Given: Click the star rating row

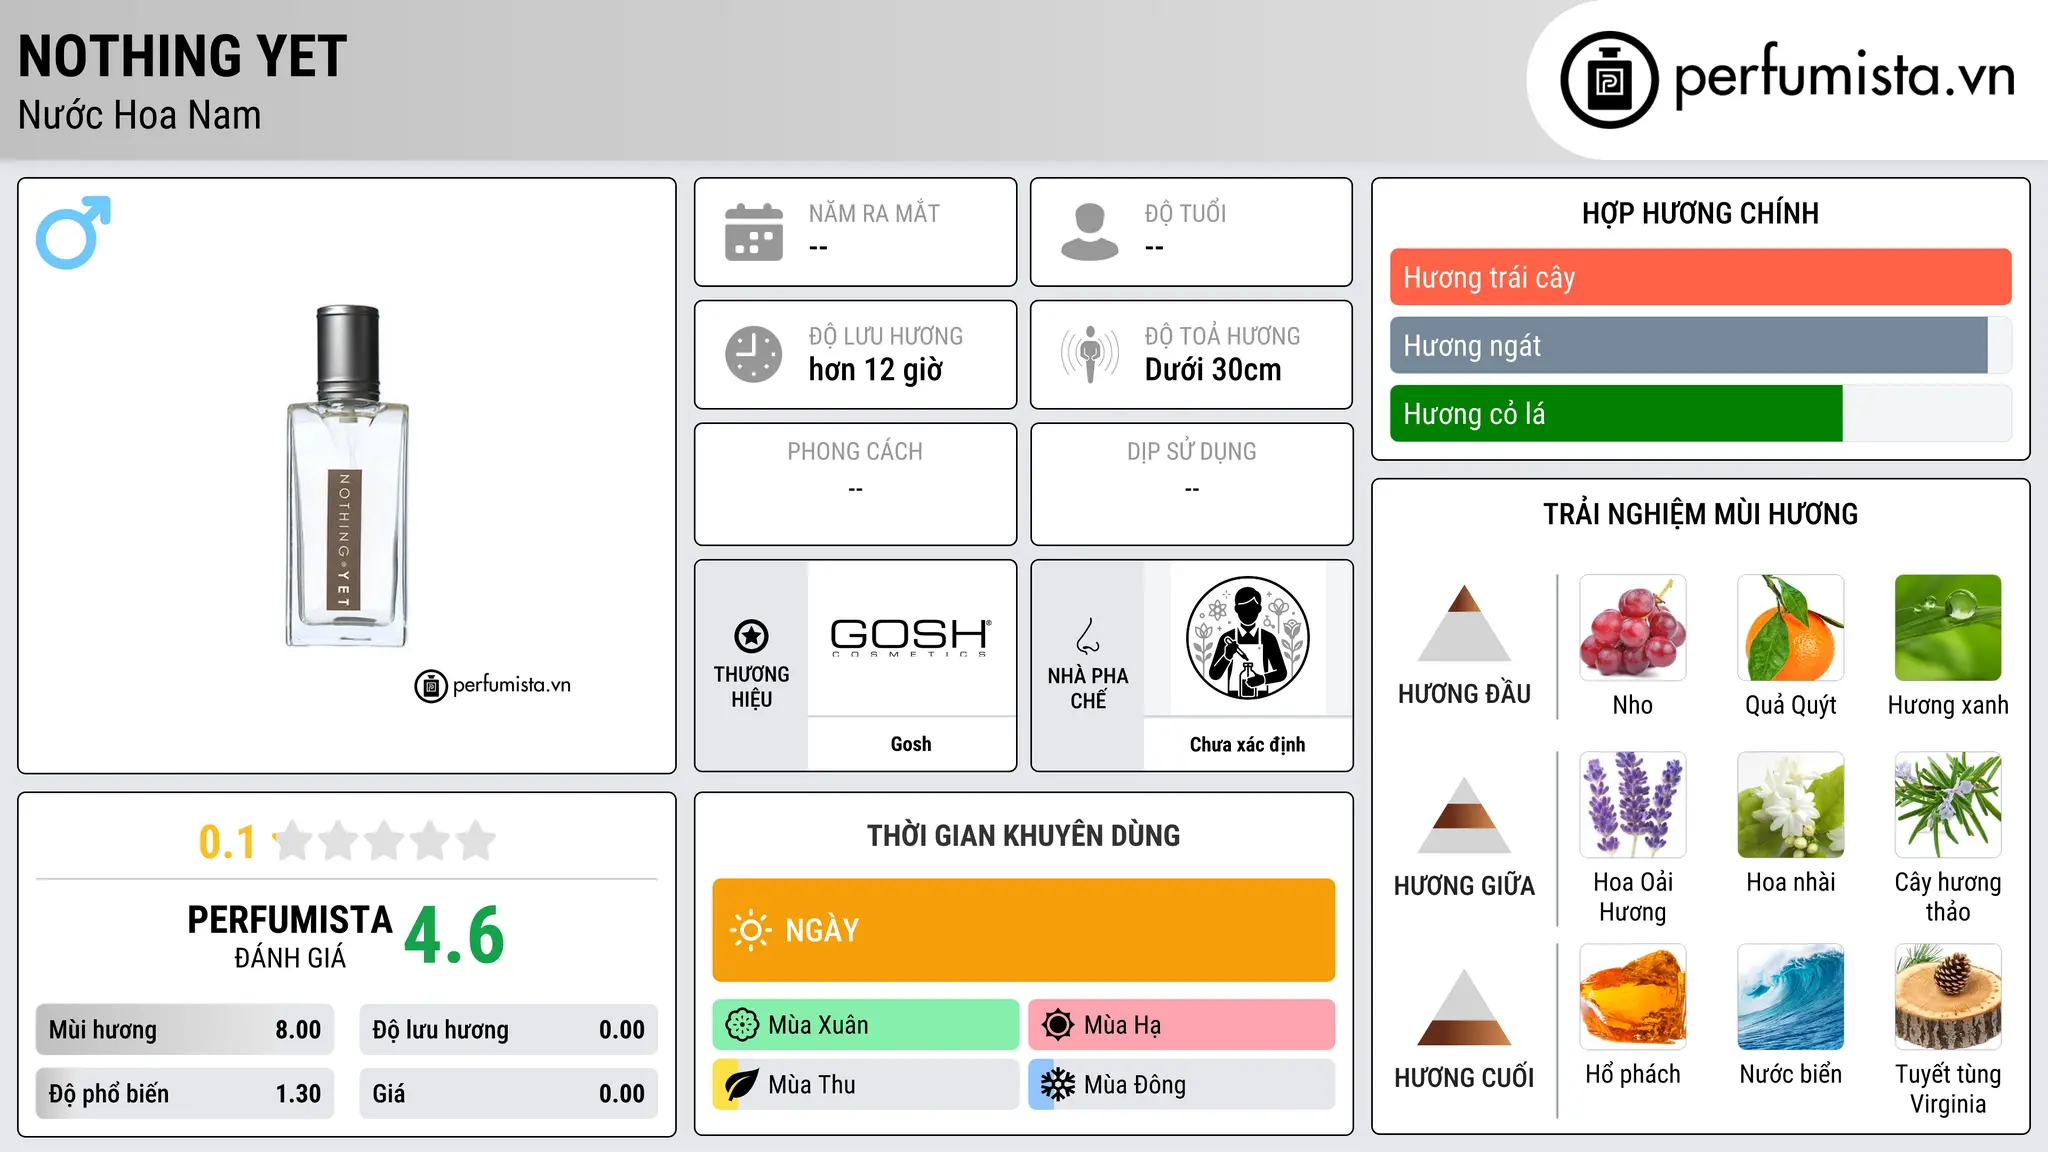Looking at the screenshot, I should click(384, 841).
